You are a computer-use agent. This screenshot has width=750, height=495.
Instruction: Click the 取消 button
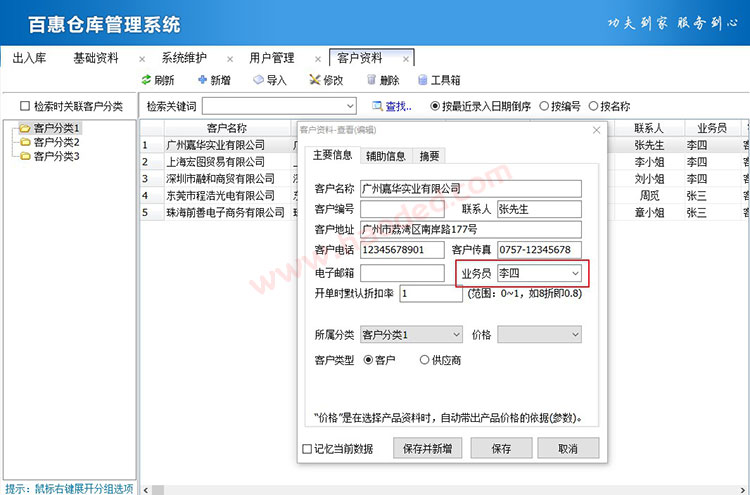pyautogui.click(x=568, y=449)
